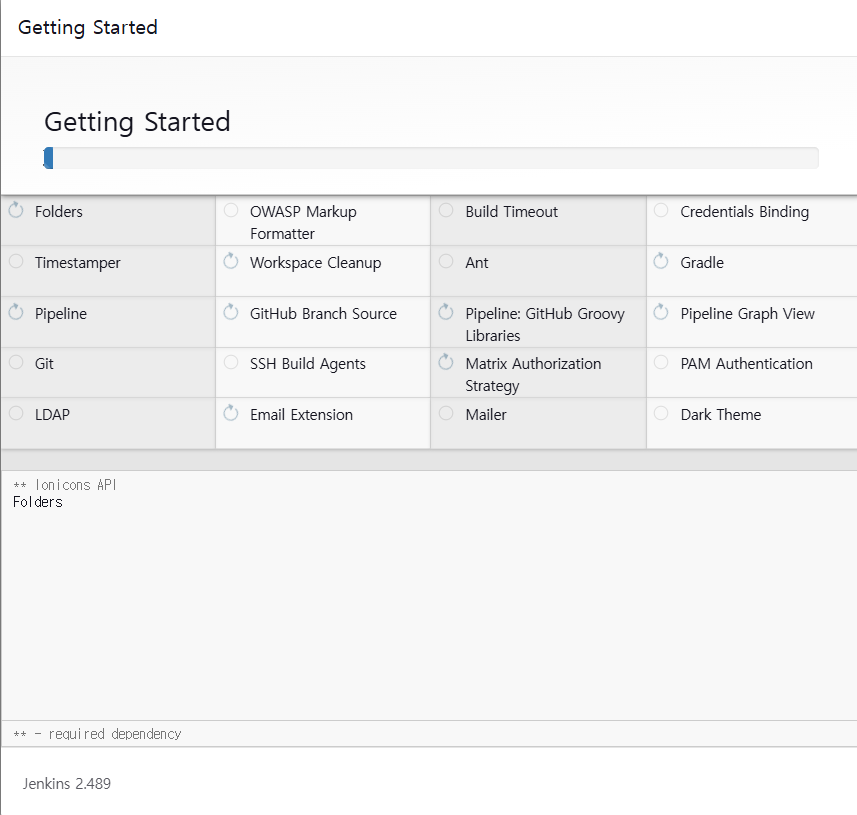Click the 'Folders' entry in install log
Viewport: 857px width, 815px height.
click(38, 502)
